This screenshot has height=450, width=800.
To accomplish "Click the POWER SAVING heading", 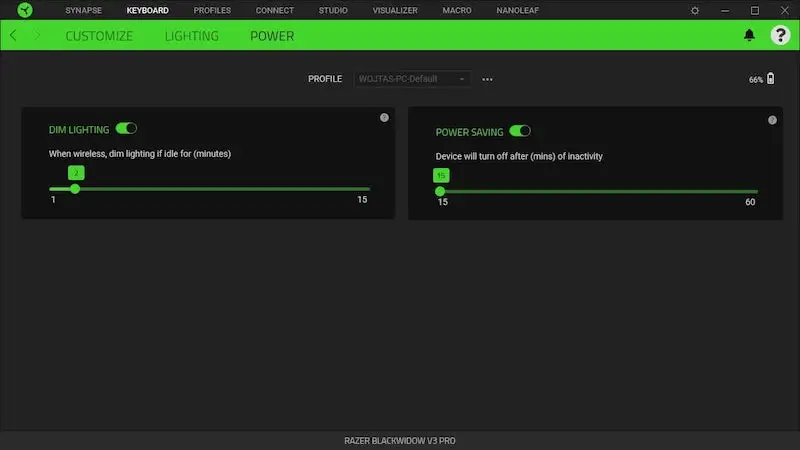I will pyautogui.click(x=469, y=132).
